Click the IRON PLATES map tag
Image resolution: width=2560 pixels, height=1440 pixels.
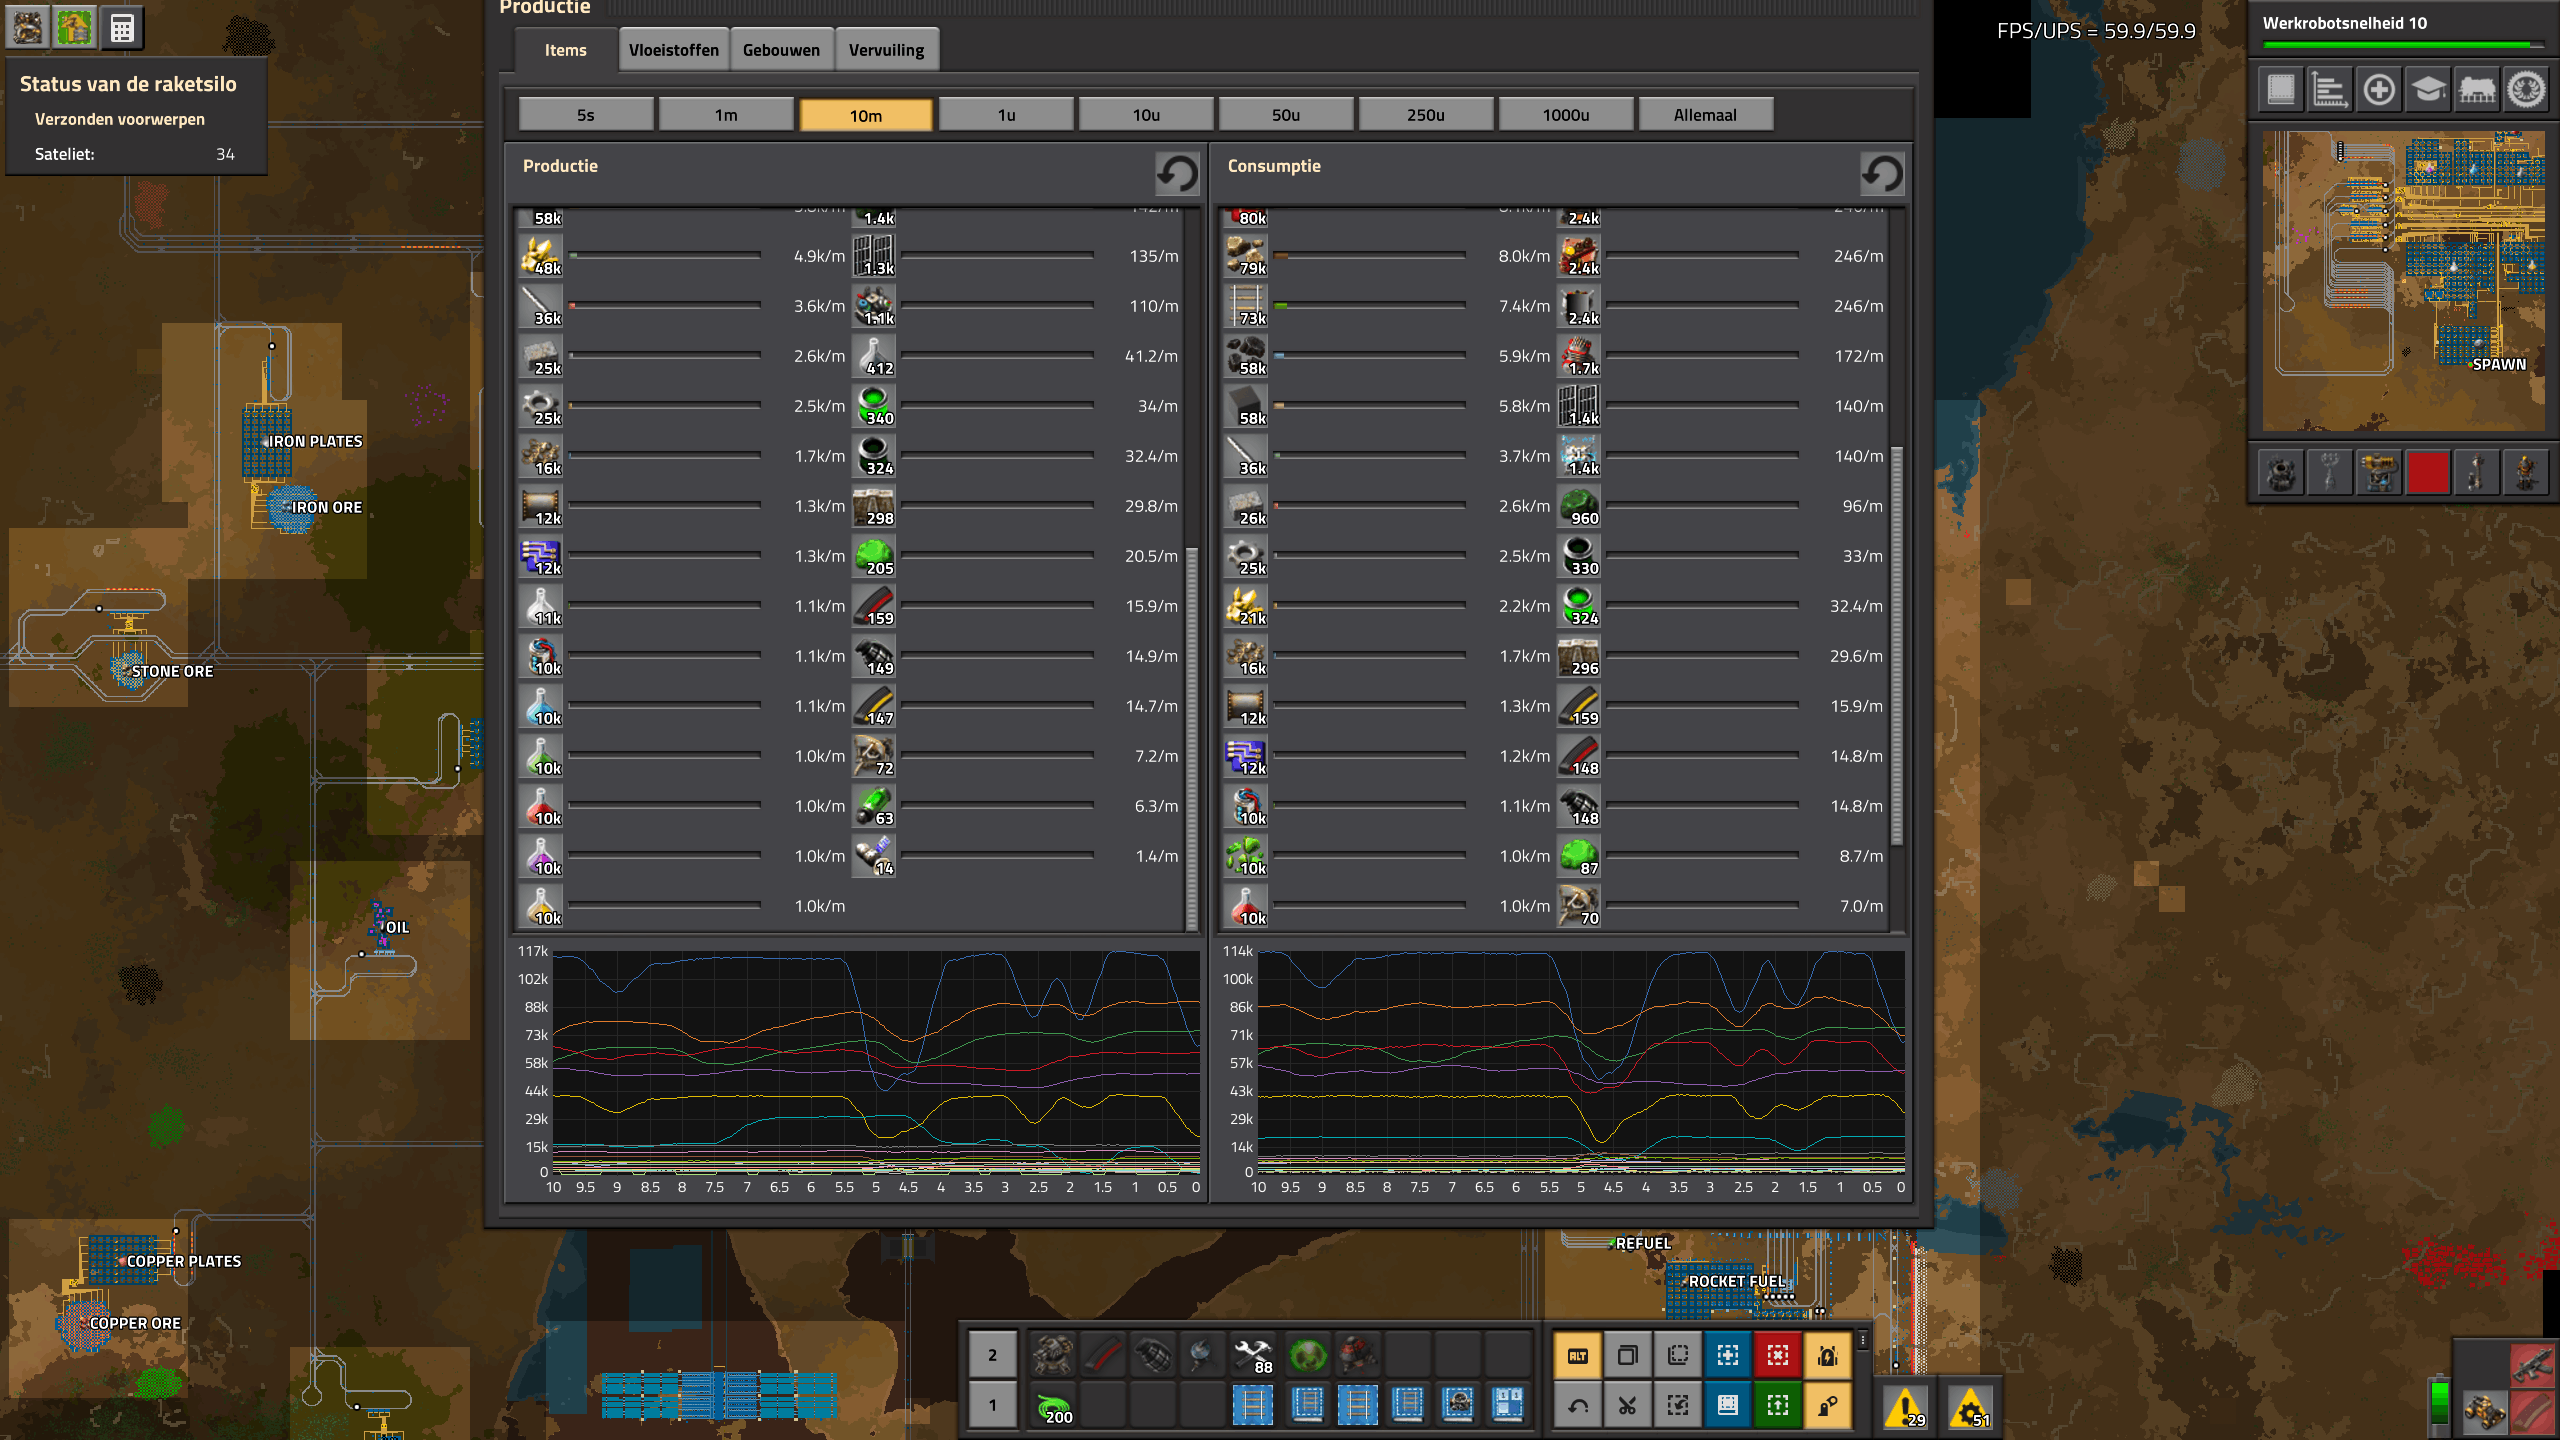[315, 441]
